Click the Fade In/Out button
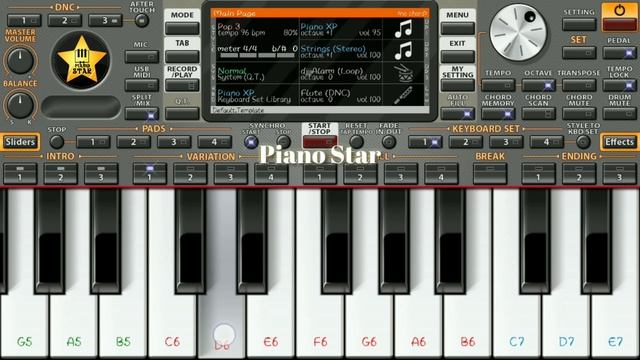640x360 pixels. tap(389, 142)
